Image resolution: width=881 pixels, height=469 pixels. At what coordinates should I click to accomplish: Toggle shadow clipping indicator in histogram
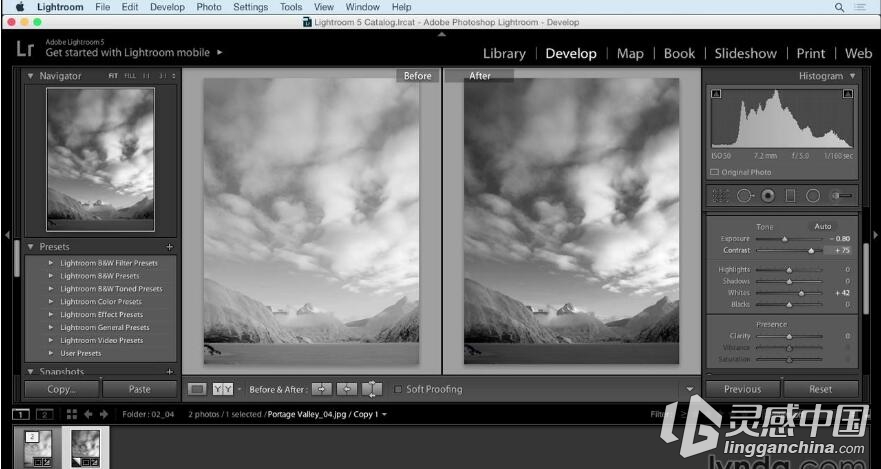click(x=716, y=94)
